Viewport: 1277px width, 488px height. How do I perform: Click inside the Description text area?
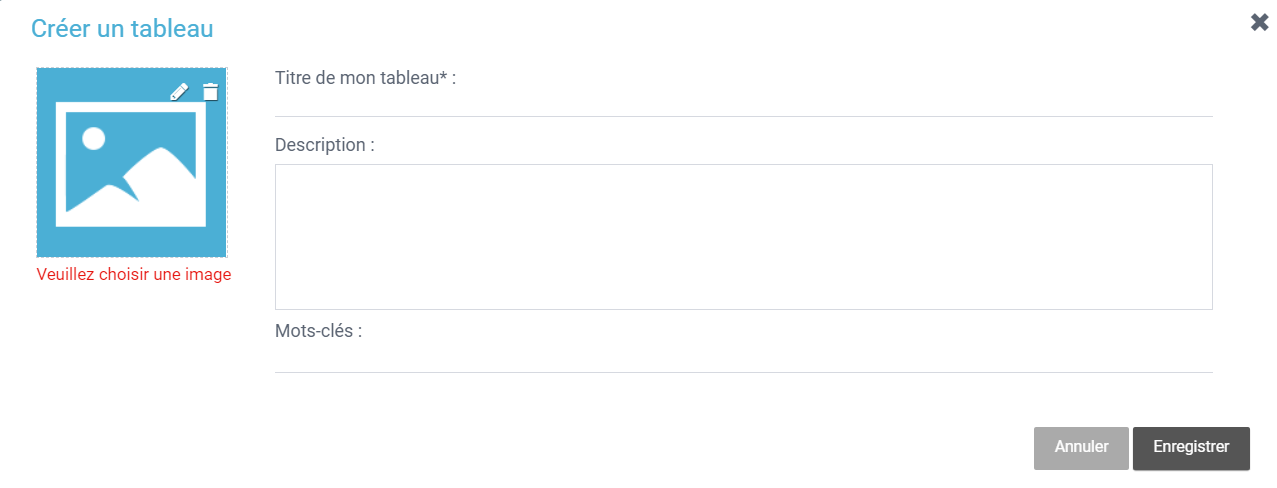(743, 237)
